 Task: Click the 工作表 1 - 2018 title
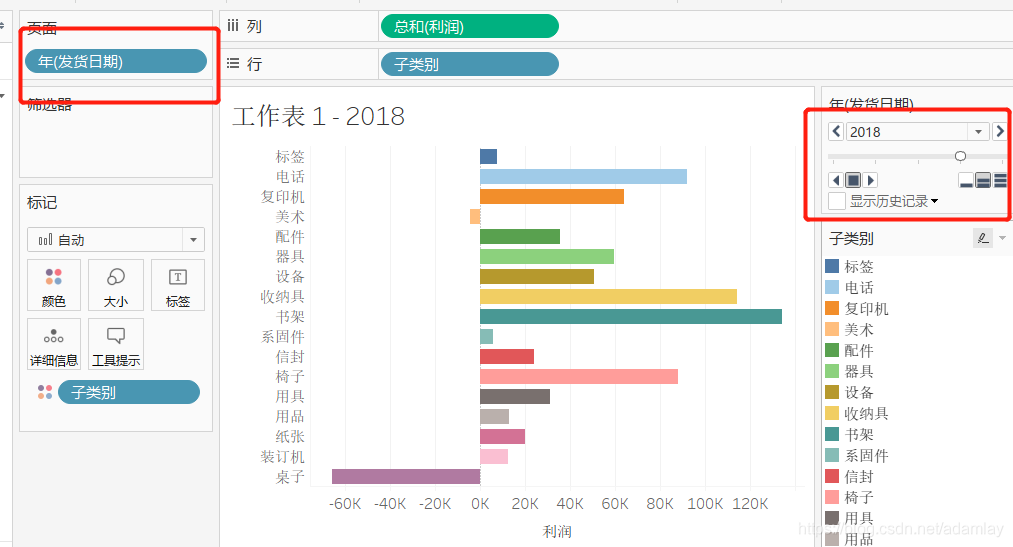tap(319, 116)
